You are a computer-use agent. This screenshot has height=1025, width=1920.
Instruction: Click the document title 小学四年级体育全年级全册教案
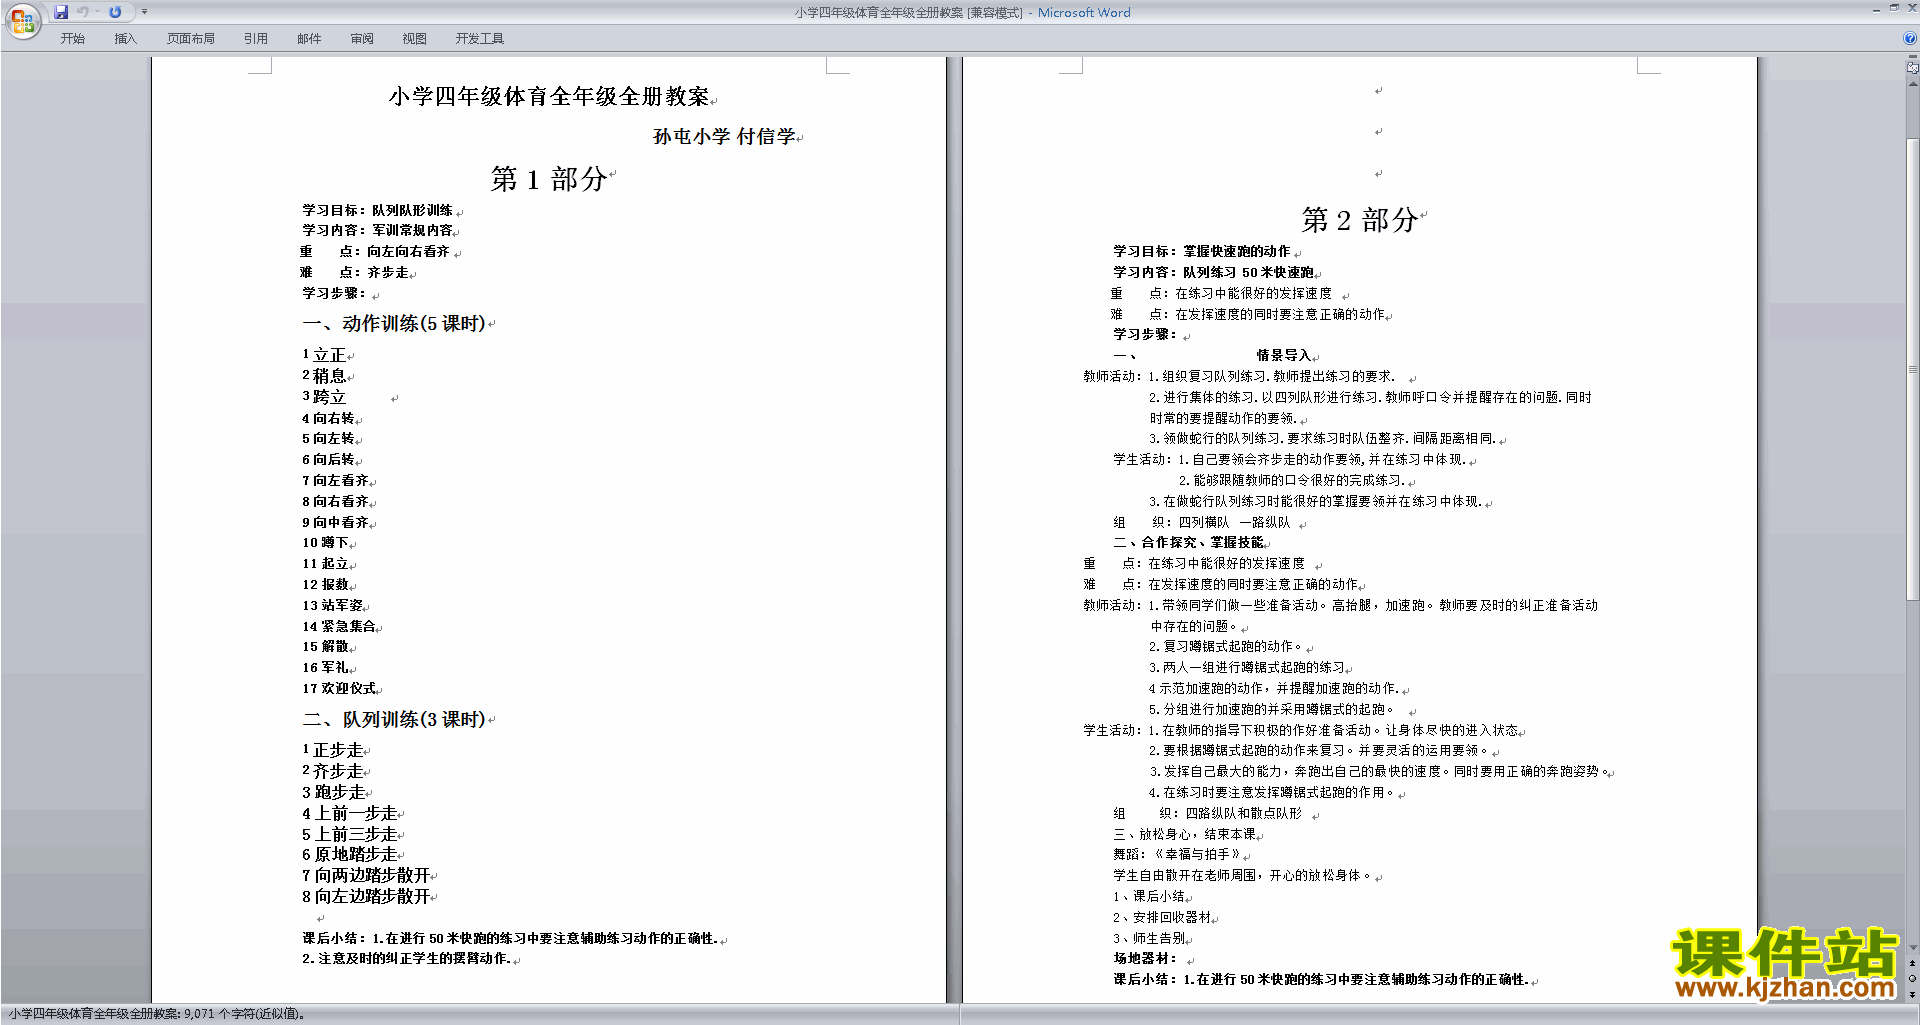pyautogui.click(x=549, y=97)
